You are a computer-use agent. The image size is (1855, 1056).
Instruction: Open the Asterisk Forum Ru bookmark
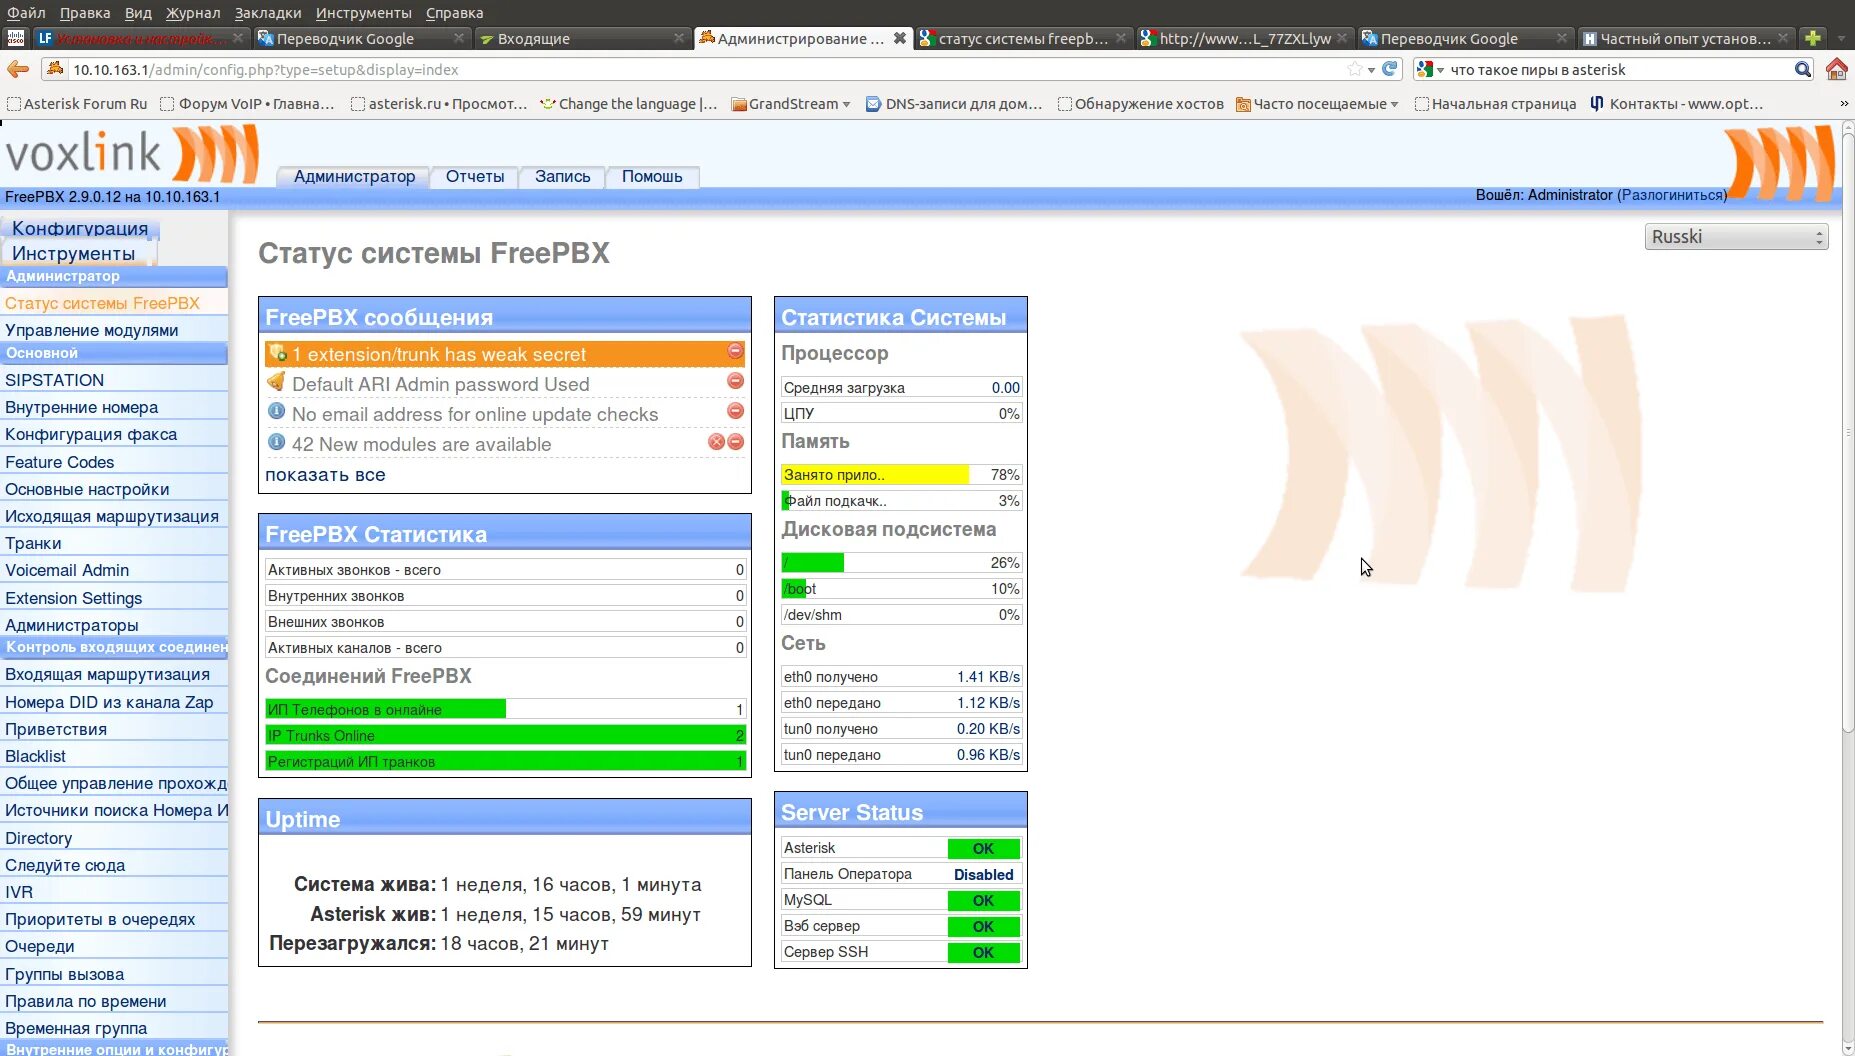(77, 104)
